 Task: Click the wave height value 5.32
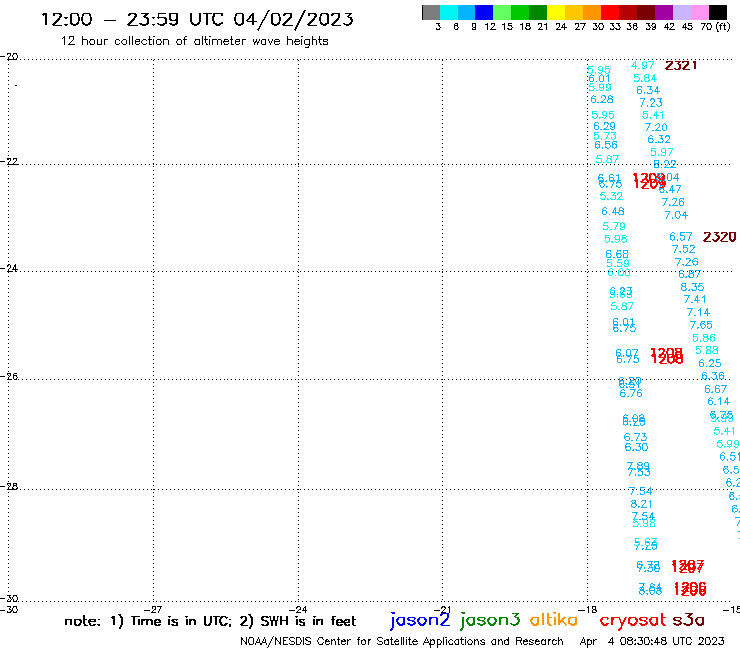pos(611,196)
